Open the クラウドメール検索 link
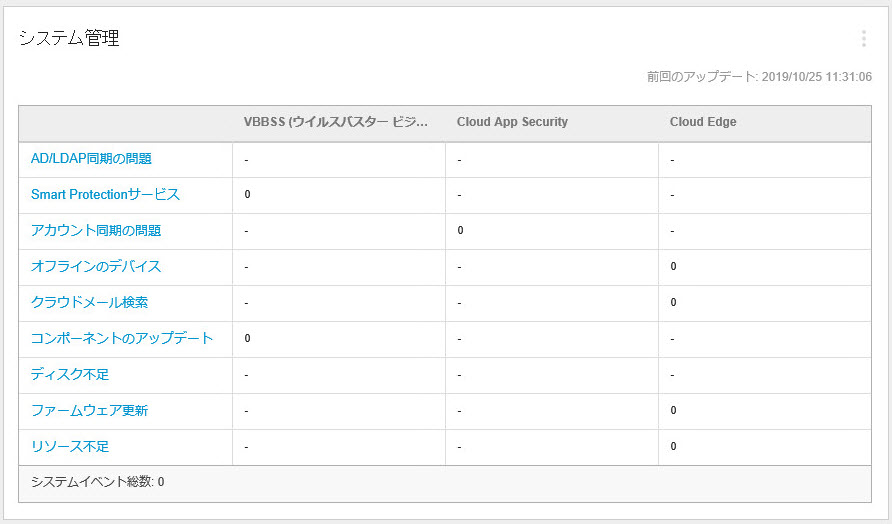Image resolution: width=892 pixels, height=524 pixels. click(x=89, y=302)
